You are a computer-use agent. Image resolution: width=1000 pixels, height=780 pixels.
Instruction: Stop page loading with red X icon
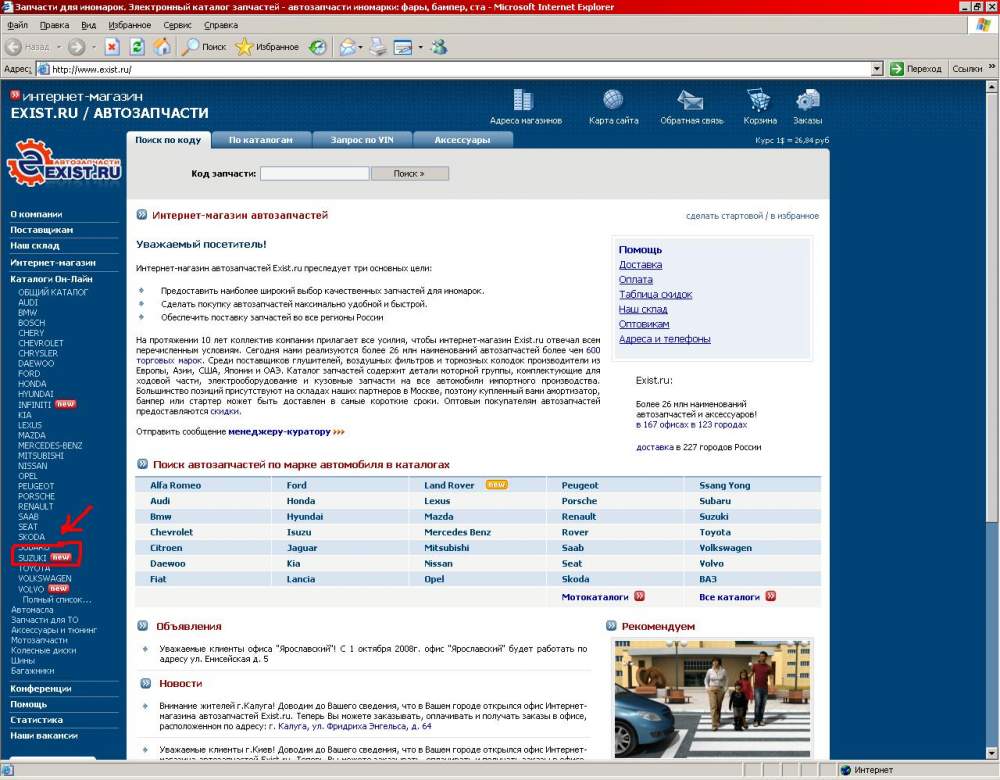click(112, 47)
